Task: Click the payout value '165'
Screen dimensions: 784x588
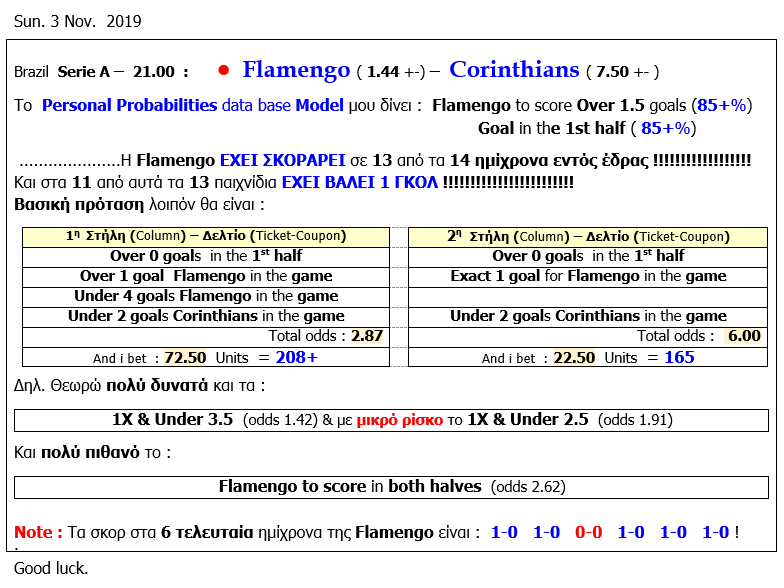Action: coord(679,358)
